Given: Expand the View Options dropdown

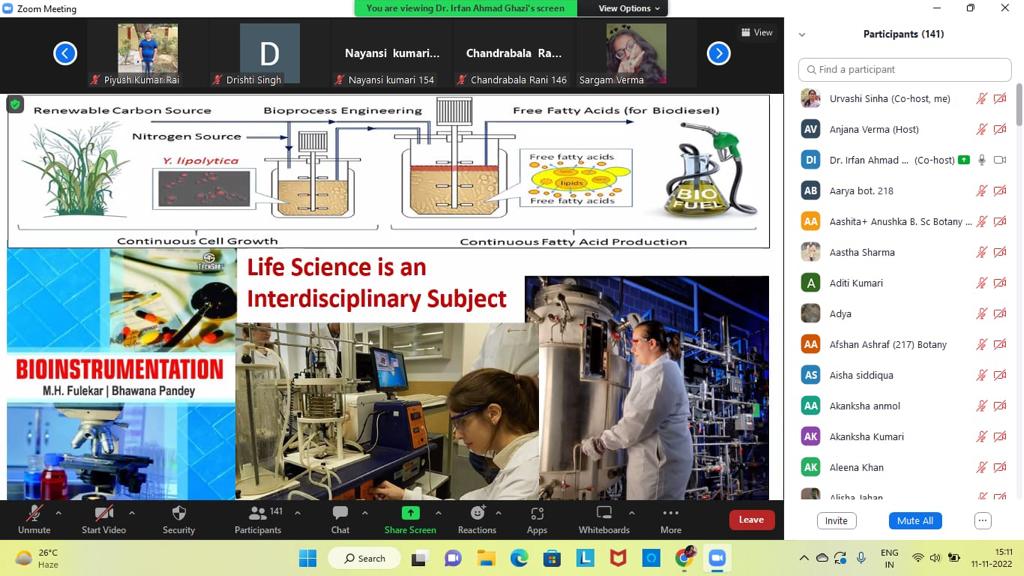Looking at the screenshot, I should click(x=630, y=8).
